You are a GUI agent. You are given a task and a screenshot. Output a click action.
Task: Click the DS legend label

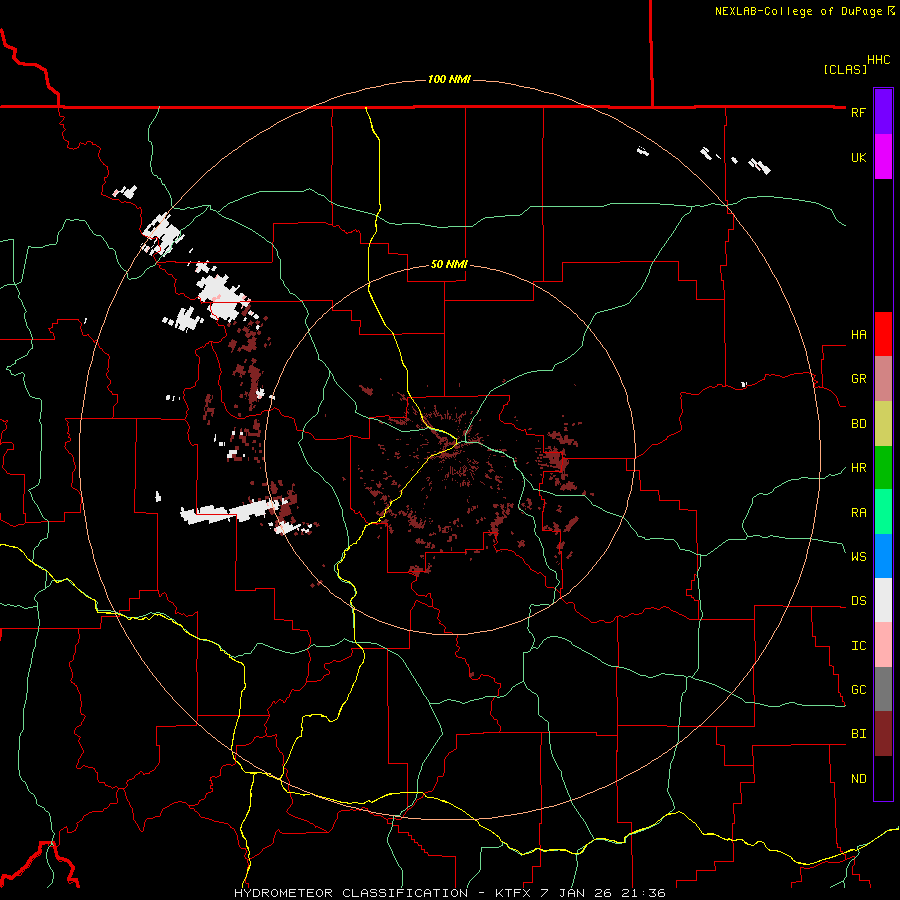(858, 600)
